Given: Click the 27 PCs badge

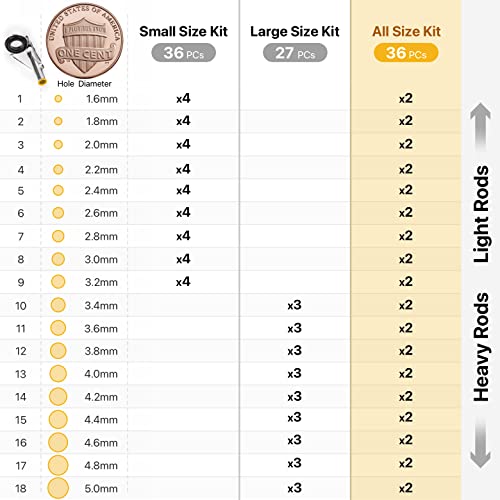Looking at the screenshot, I should coord(295,53).
